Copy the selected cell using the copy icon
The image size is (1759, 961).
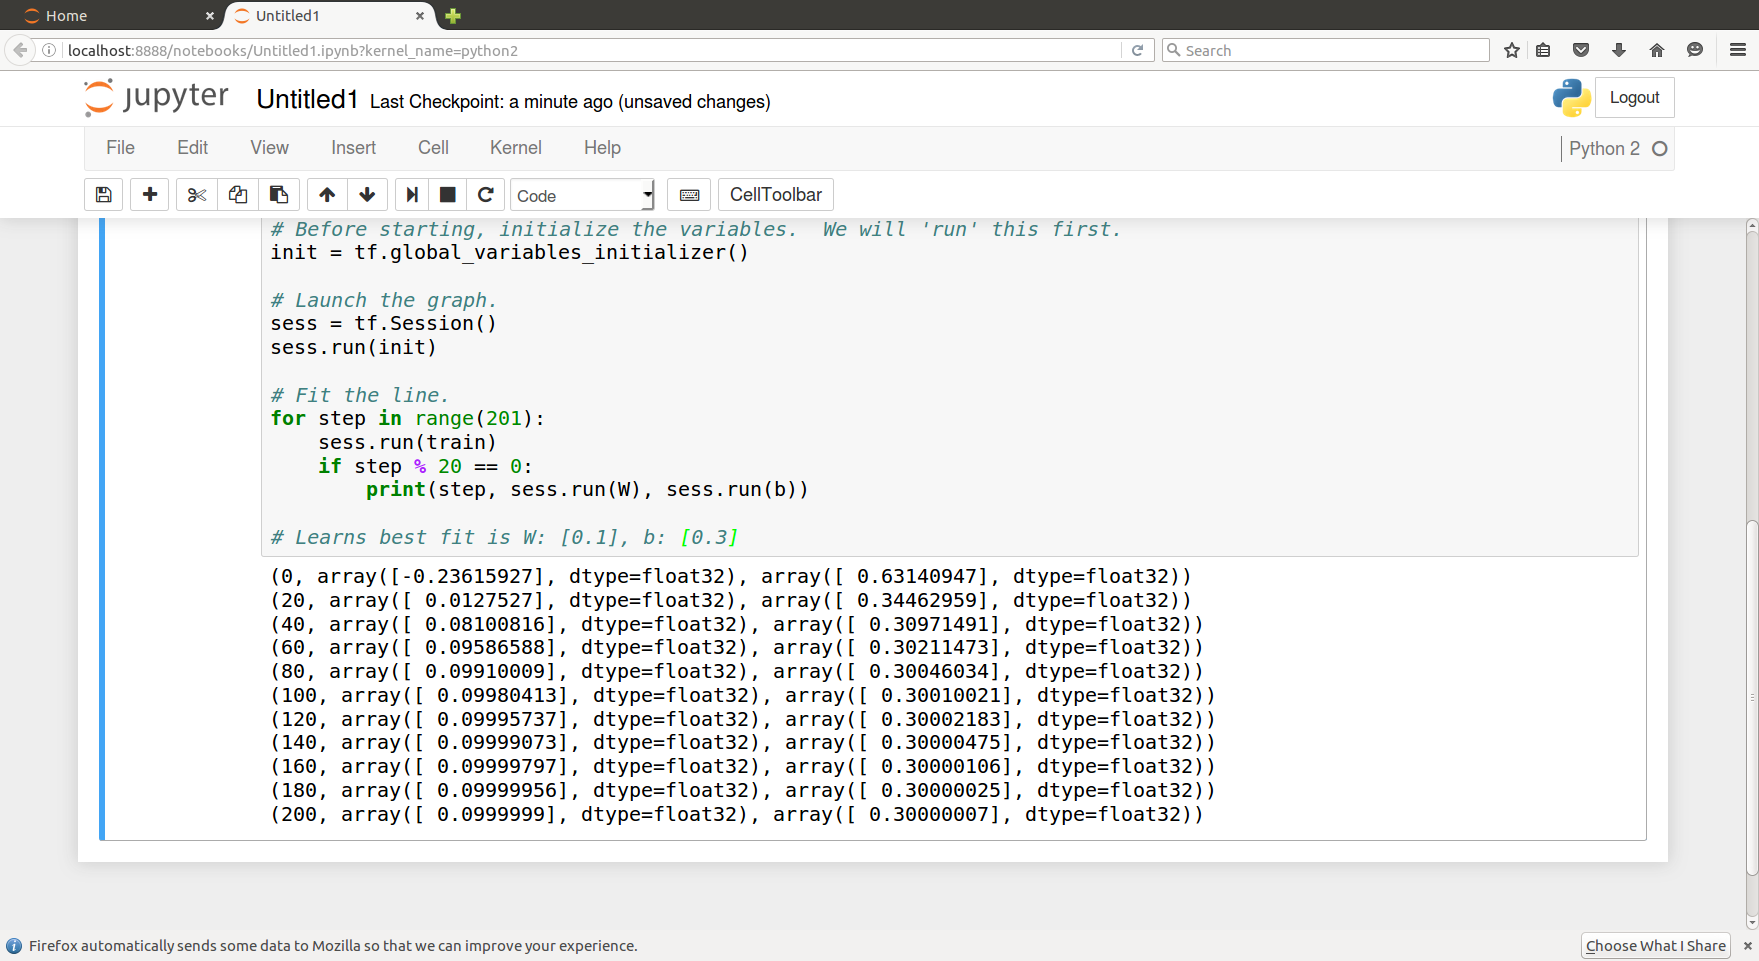238,194
